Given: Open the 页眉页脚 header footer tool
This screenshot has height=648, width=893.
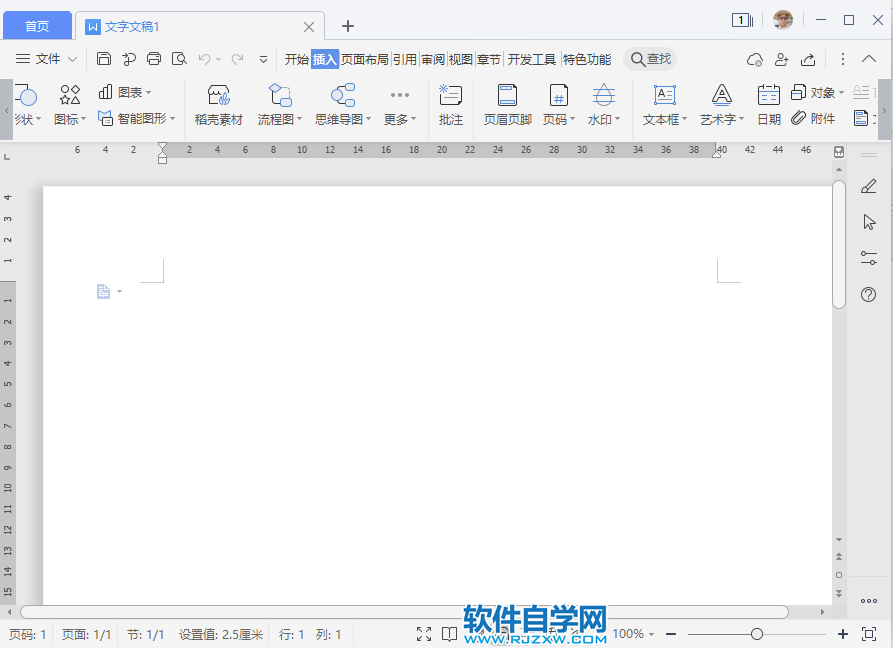Looking at the screenshot, I should [506, 104].
